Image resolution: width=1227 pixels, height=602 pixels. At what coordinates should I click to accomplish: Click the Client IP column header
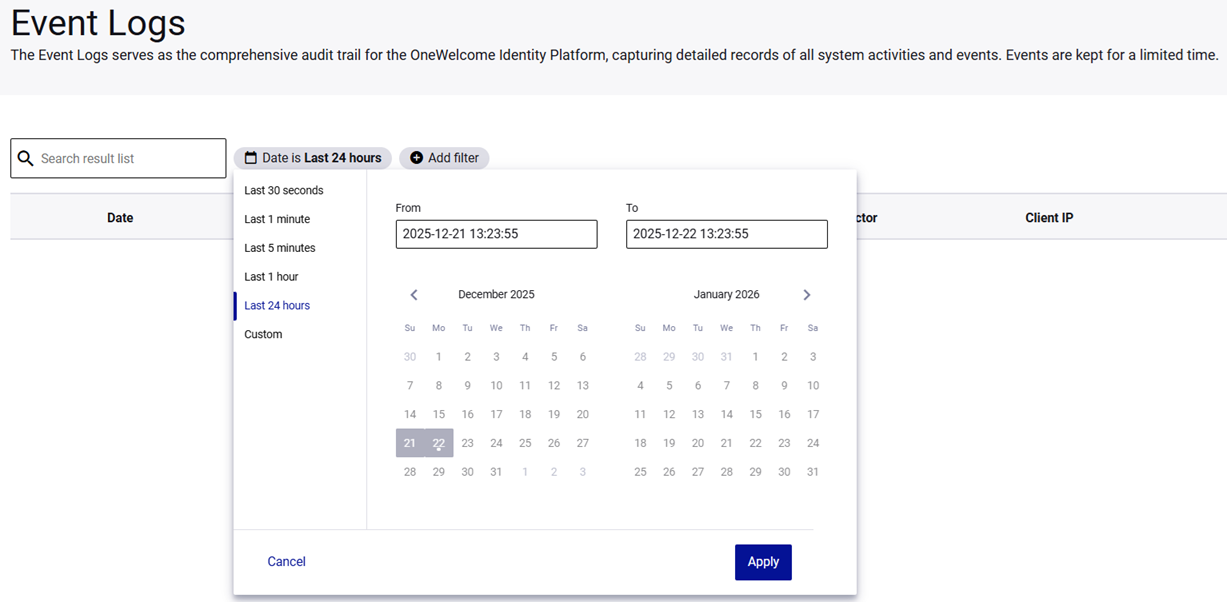pyautogui.click(x=1049, y=218)
